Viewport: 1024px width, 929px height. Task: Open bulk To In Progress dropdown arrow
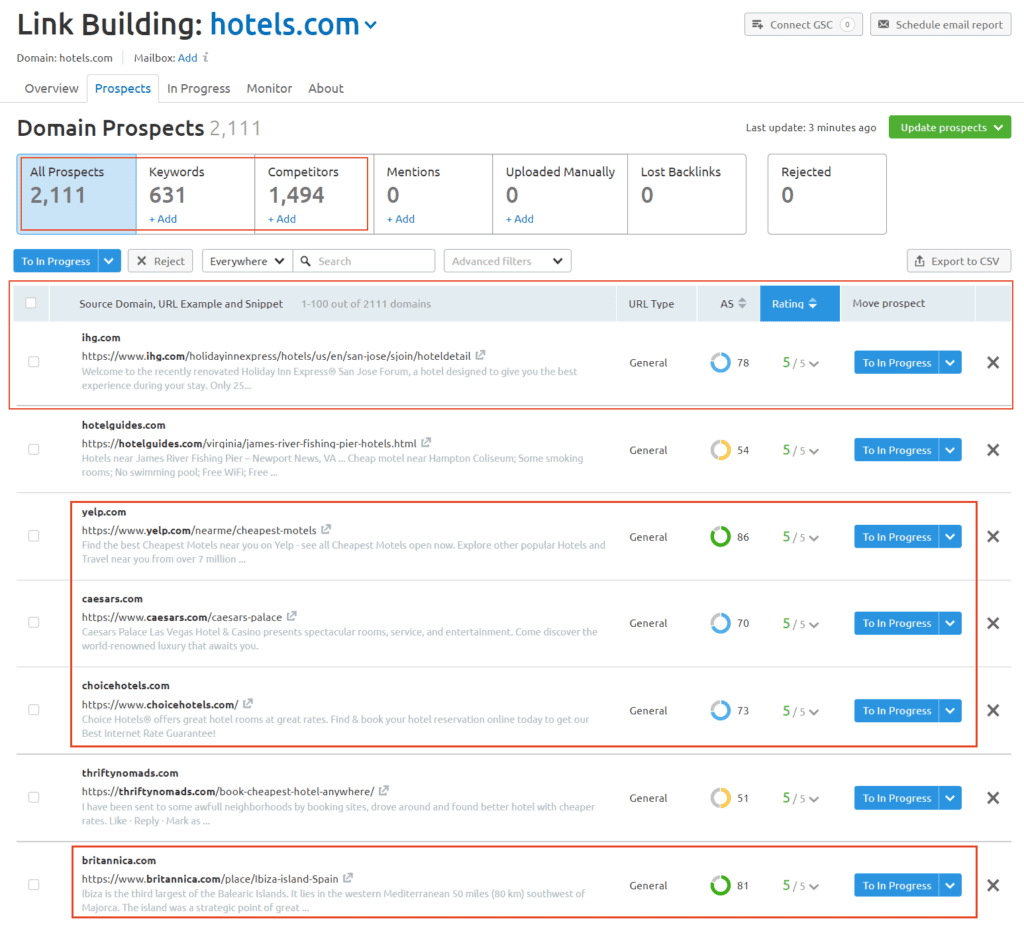point(109,261)
